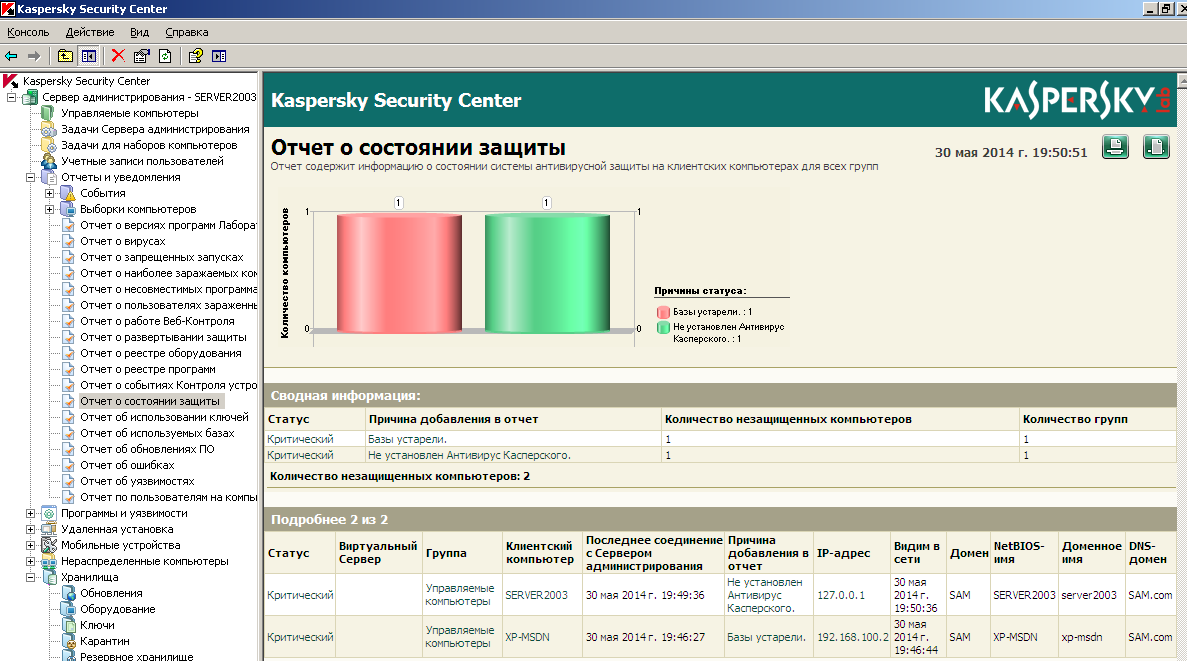Select Ключи under Хранилища
The width and height of the screenshot is (1187, 661).
pos(98,625)
